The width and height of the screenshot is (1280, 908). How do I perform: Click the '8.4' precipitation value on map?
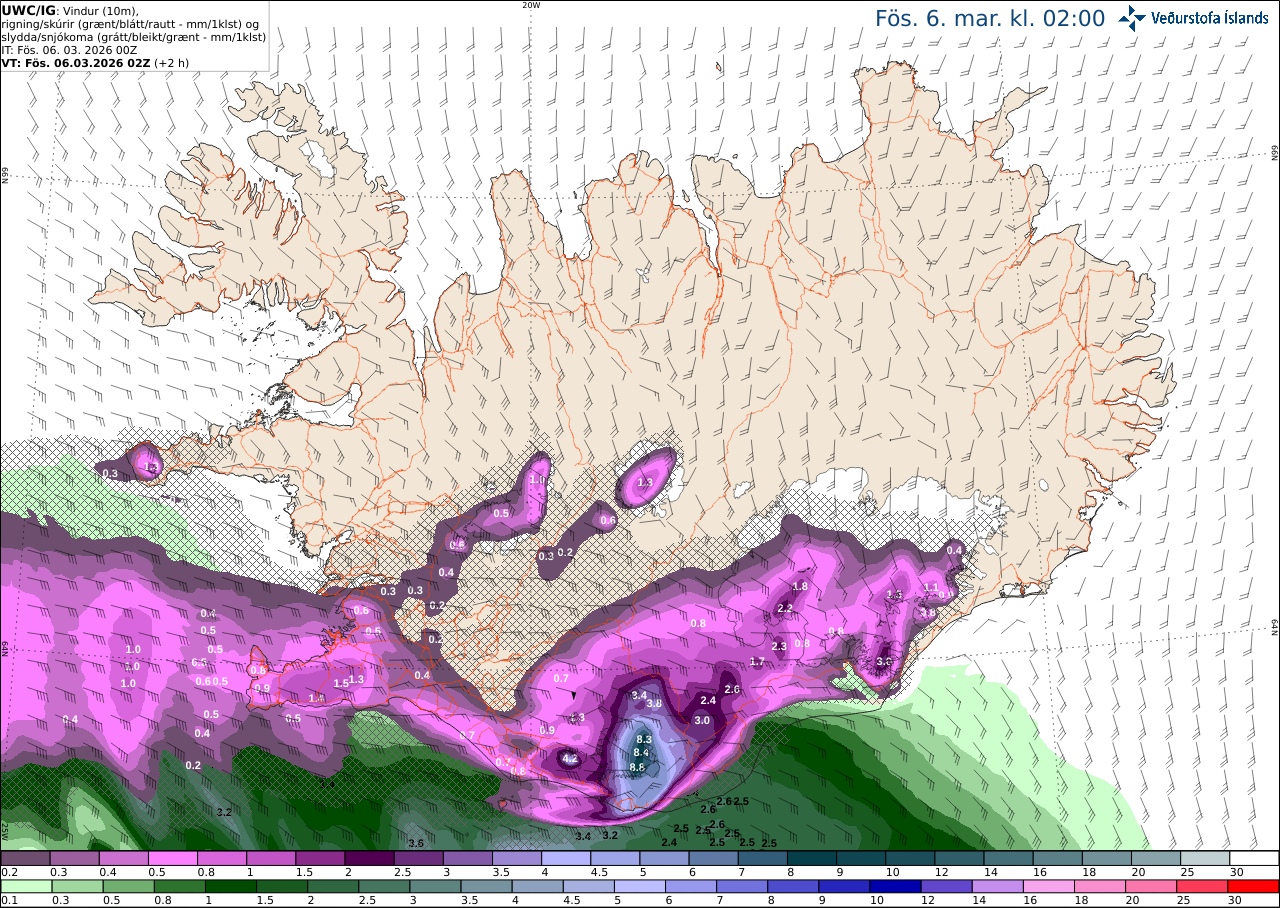pos(642,752)
